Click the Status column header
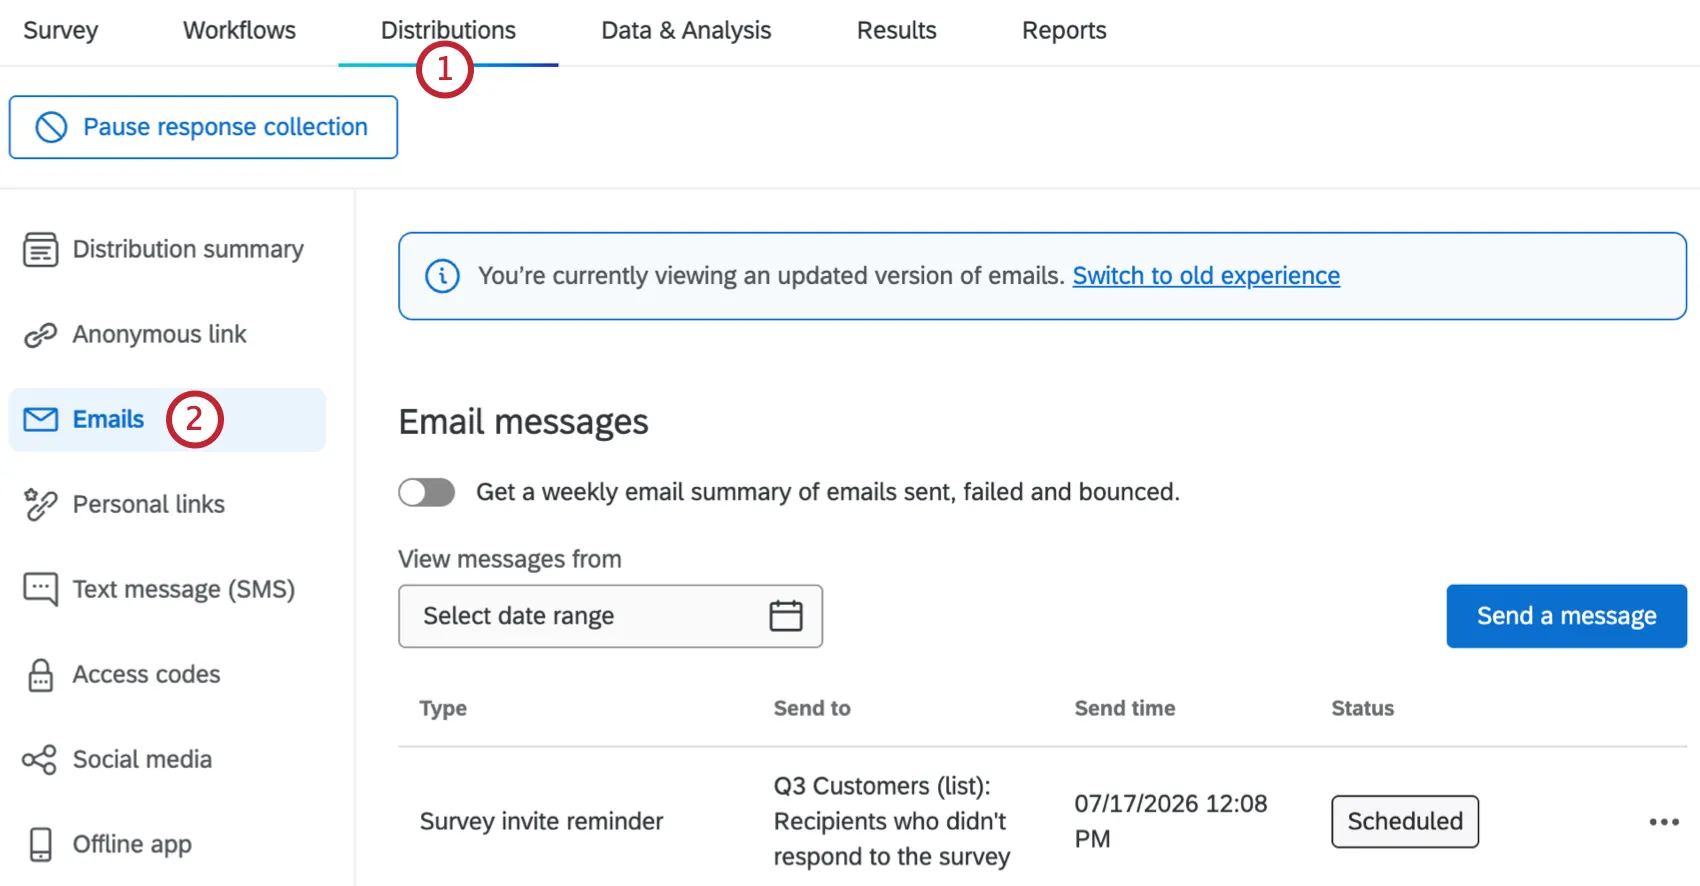Image resolution: width=1700 pixels, height=886 pixels. tap(1362, 709)
